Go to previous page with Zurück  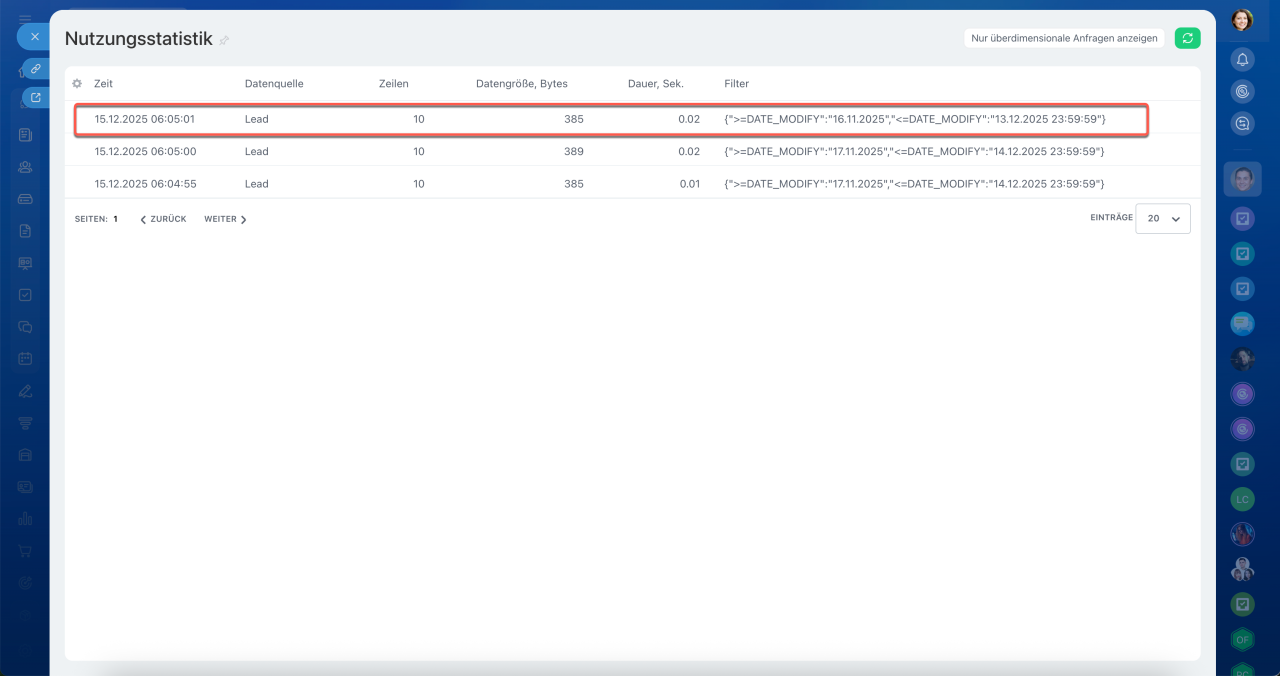coord(163,219)
